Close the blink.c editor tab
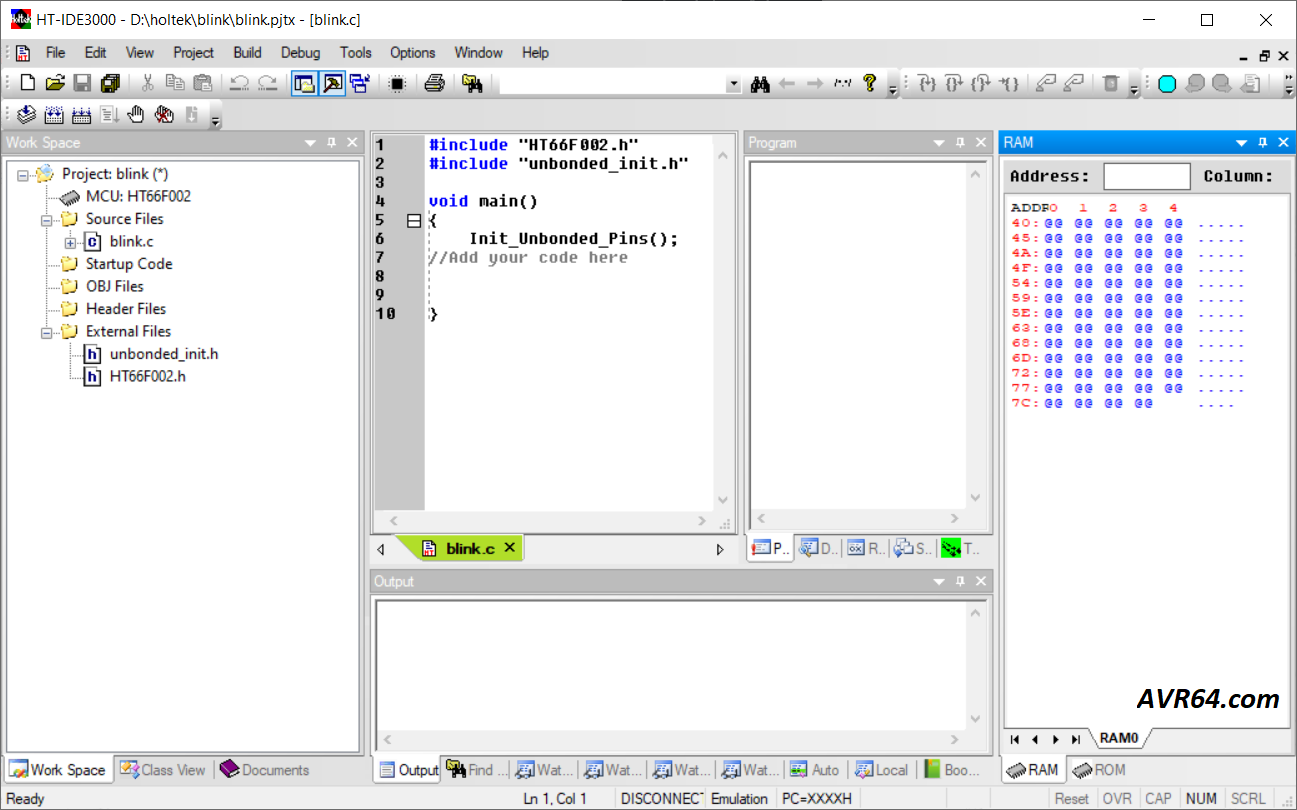The image size is (1297, 810). click(x=509, y=548)
